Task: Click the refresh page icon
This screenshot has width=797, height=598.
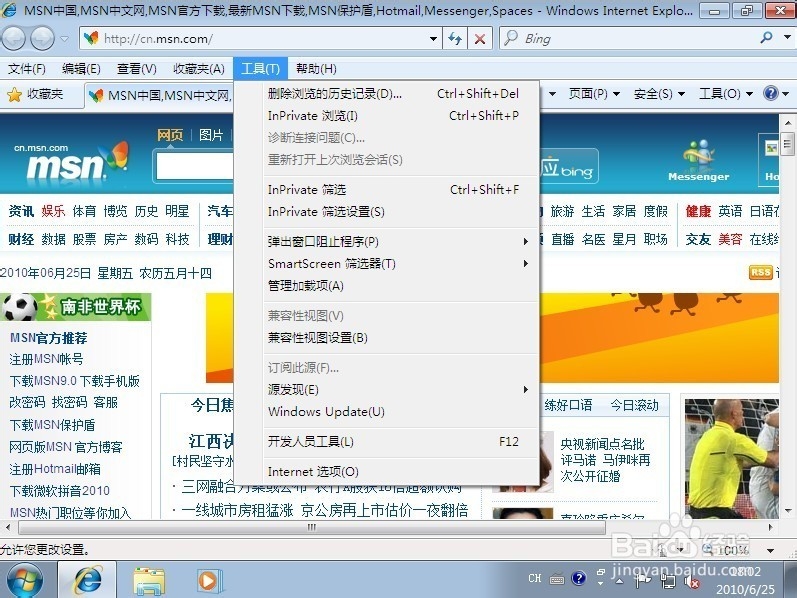Action: 455,39
